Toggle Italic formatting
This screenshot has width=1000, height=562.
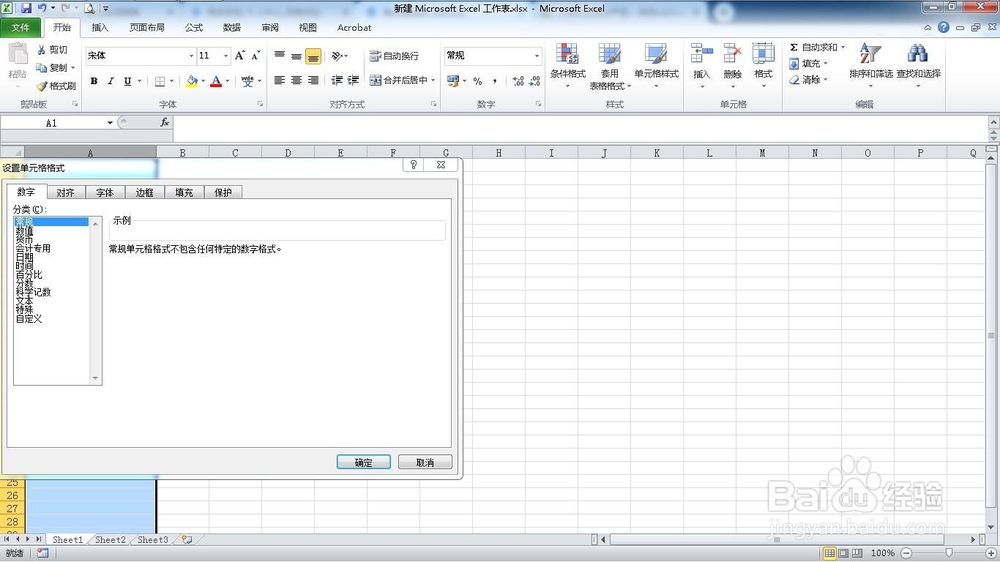tap(110, 81)
